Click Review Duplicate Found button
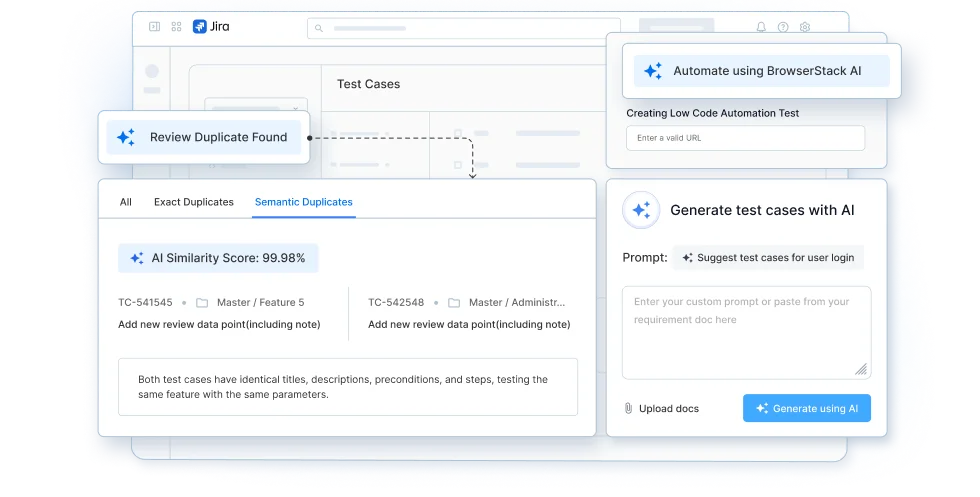The width and height of the screenshot is (980, 497). [x=204, y=137]
